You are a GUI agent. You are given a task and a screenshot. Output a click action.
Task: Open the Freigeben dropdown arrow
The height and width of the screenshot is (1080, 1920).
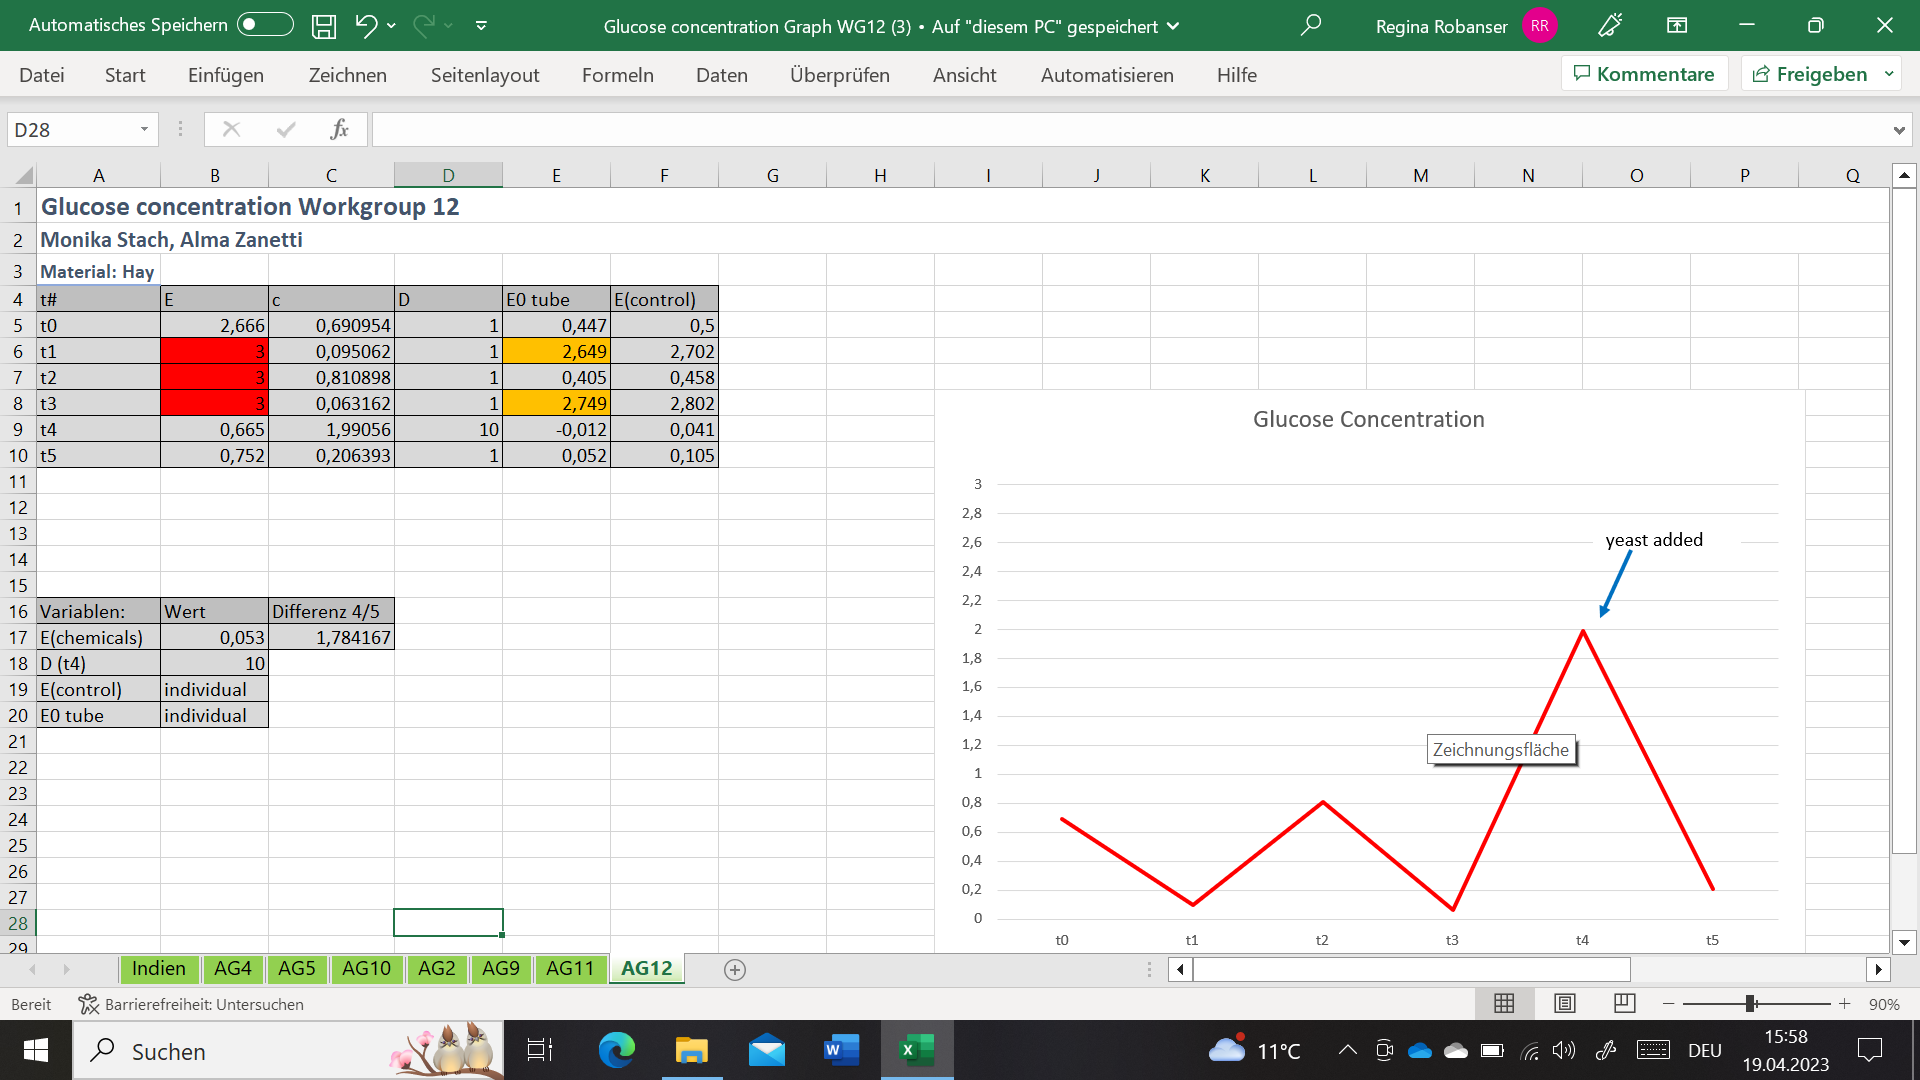(1889, 74)
